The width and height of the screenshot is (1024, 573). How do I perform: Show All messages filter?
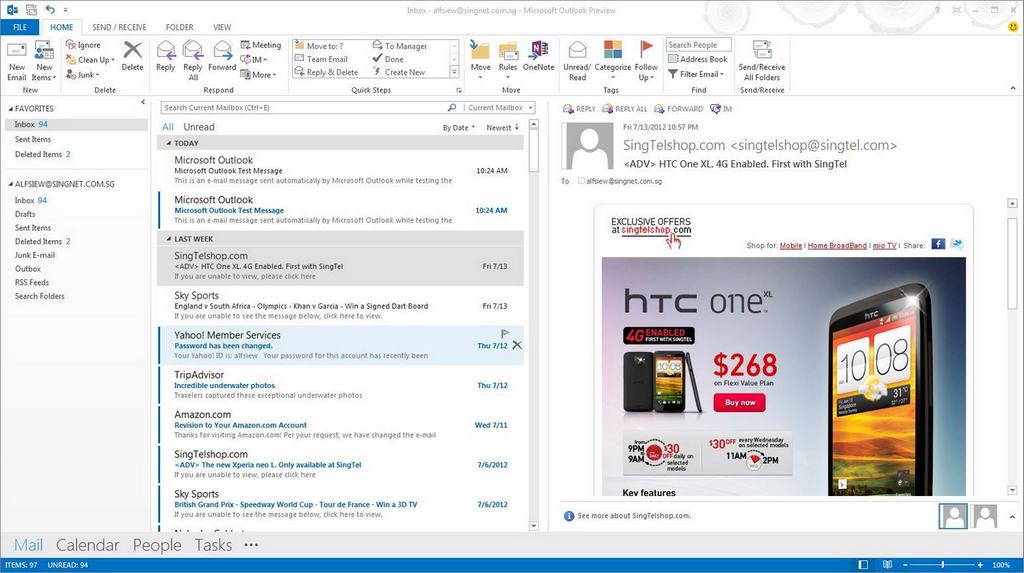168,127
